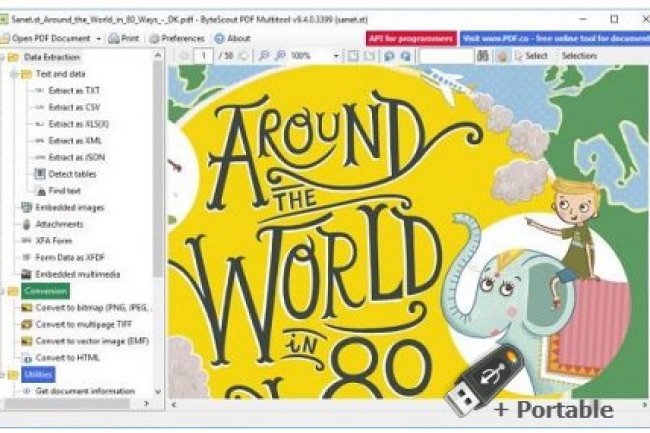Click the PDF cover page preview
Screen dimensions: 650x433
tap(408, 231)
